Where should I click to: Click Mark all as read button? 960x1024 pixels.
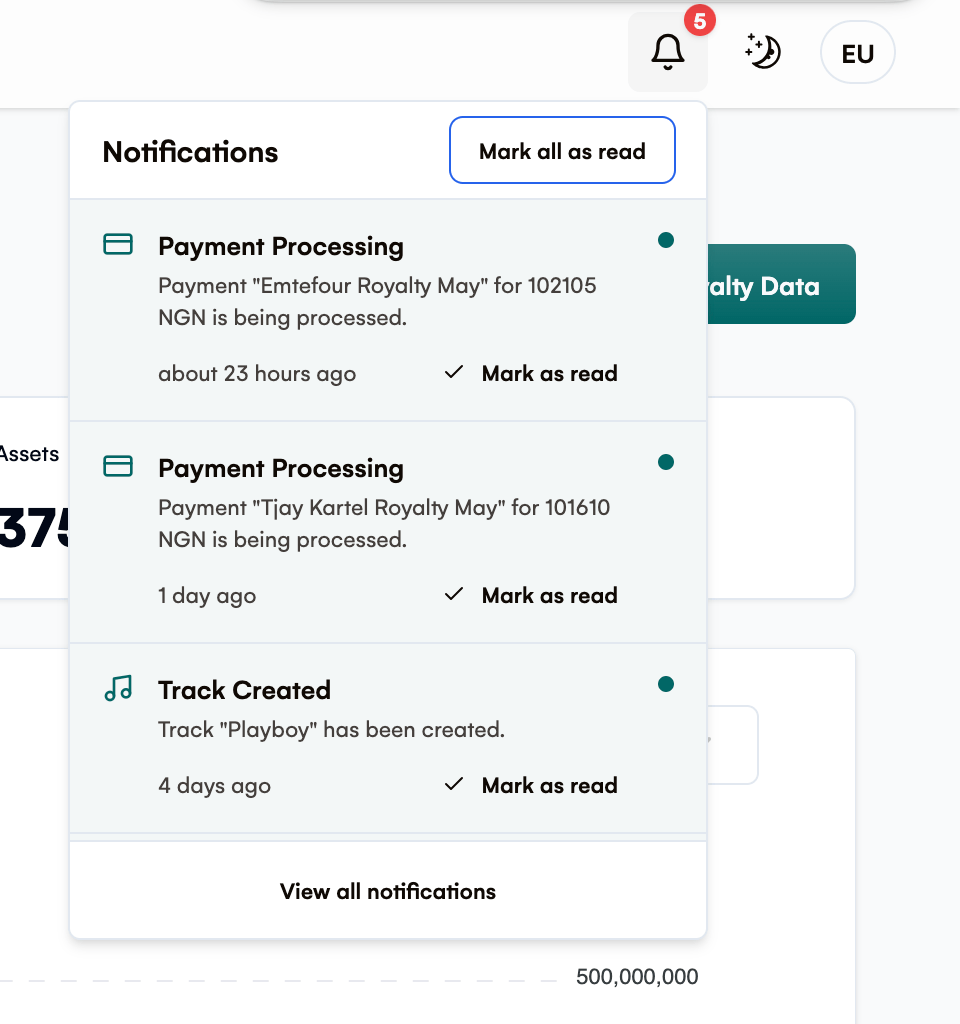(x=562, y=150)
